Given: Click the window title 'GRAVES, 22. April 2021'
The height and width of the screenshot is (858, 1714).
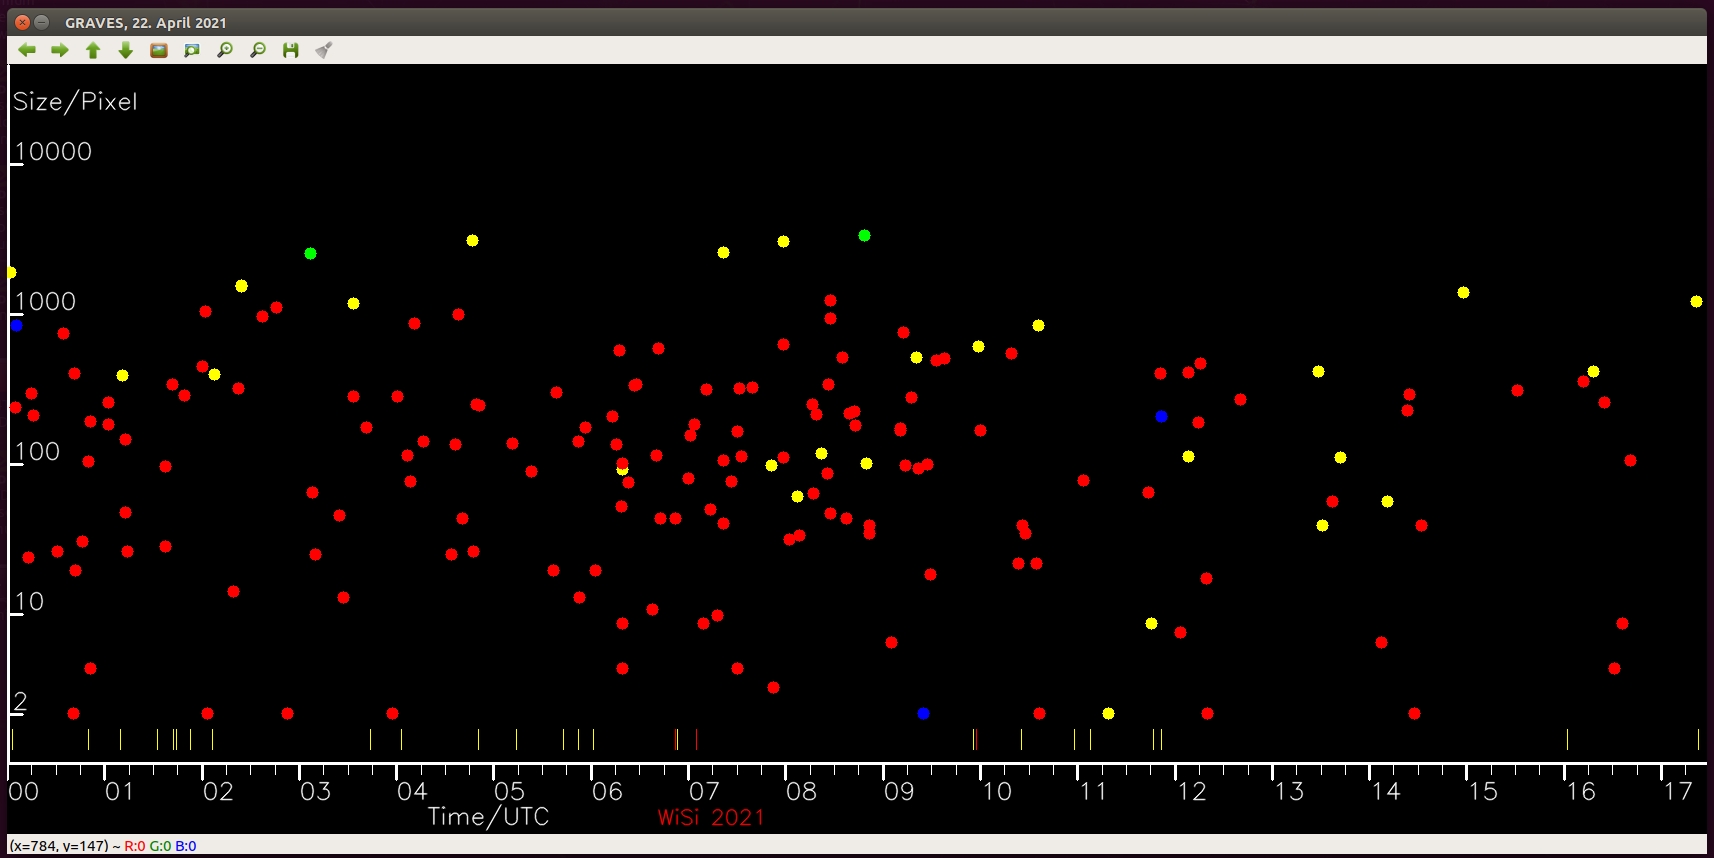Looking at the screenshot, I should pos(146,22).
